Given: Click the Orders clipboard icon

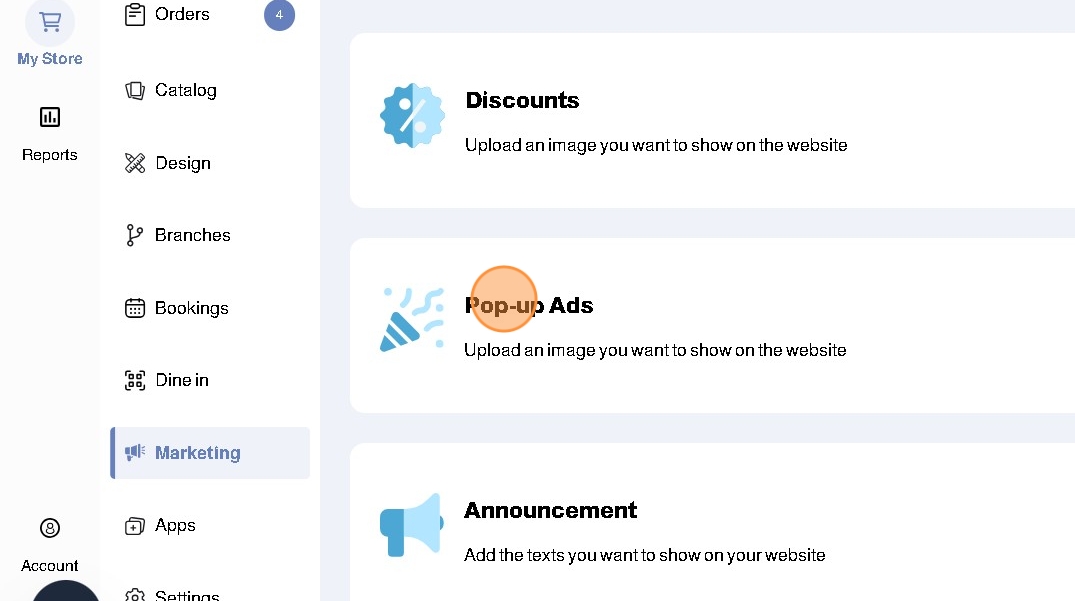Looking at the screenshot, I should [135, 15].
